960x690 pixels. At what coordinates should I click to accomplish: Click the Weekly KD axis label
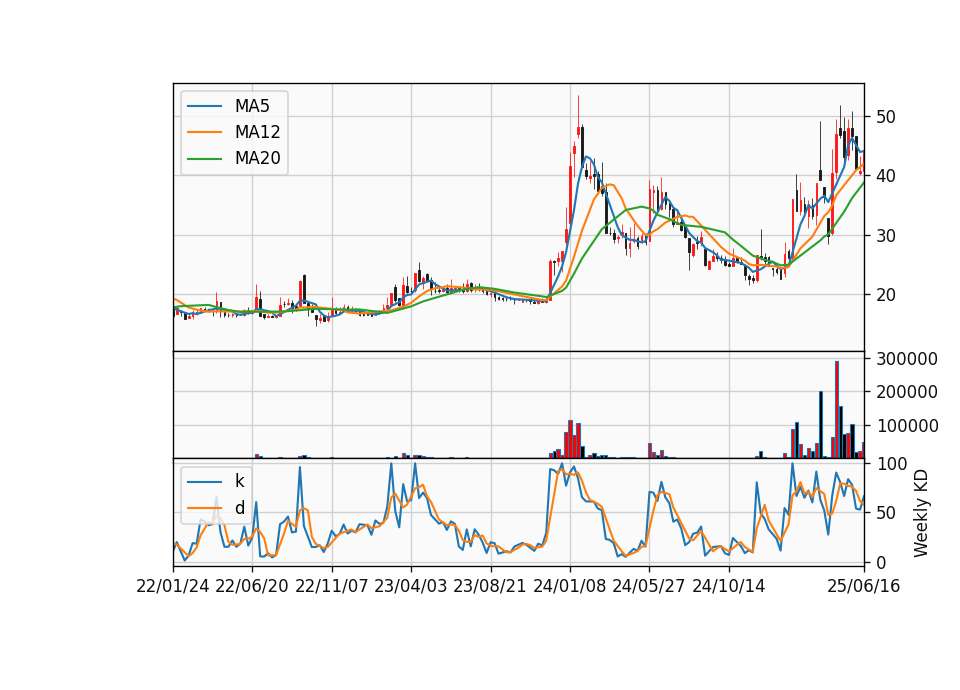(921, 513)
